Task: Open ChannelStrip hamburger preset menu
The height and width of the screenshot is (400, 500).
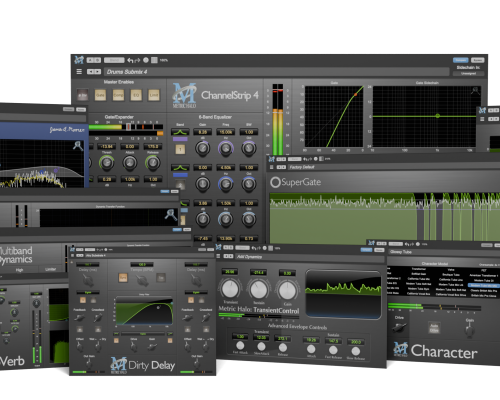Action: click(x=79, y=72)
